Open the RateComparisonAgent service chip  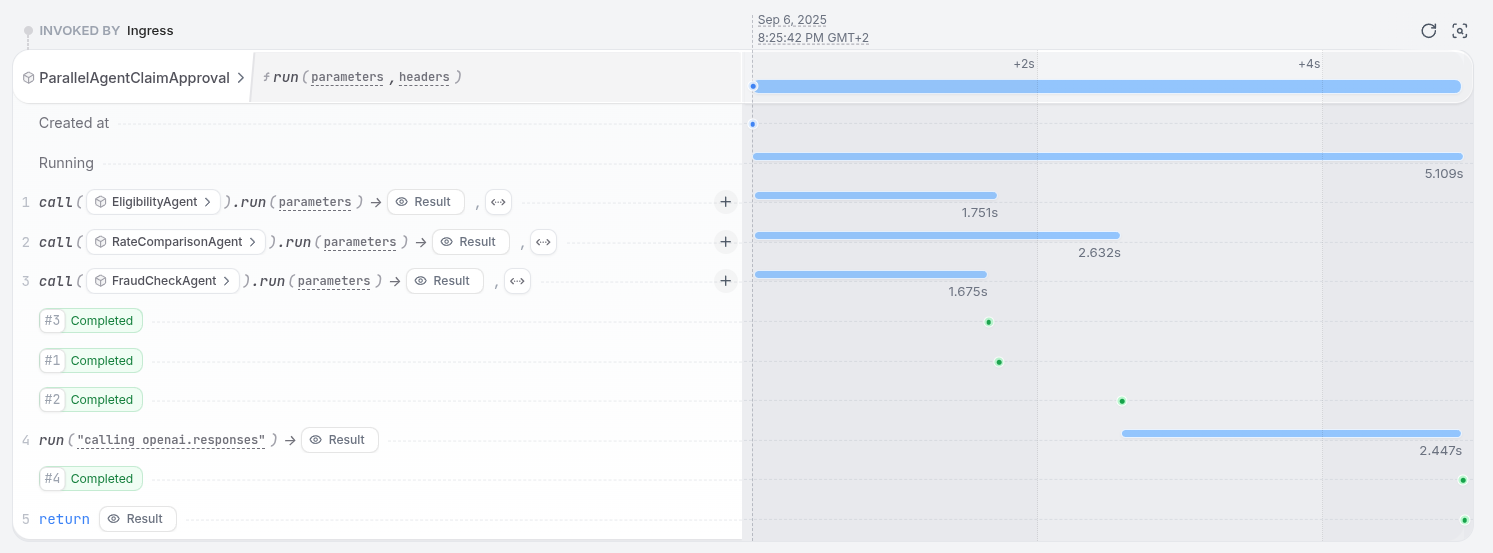176,242
